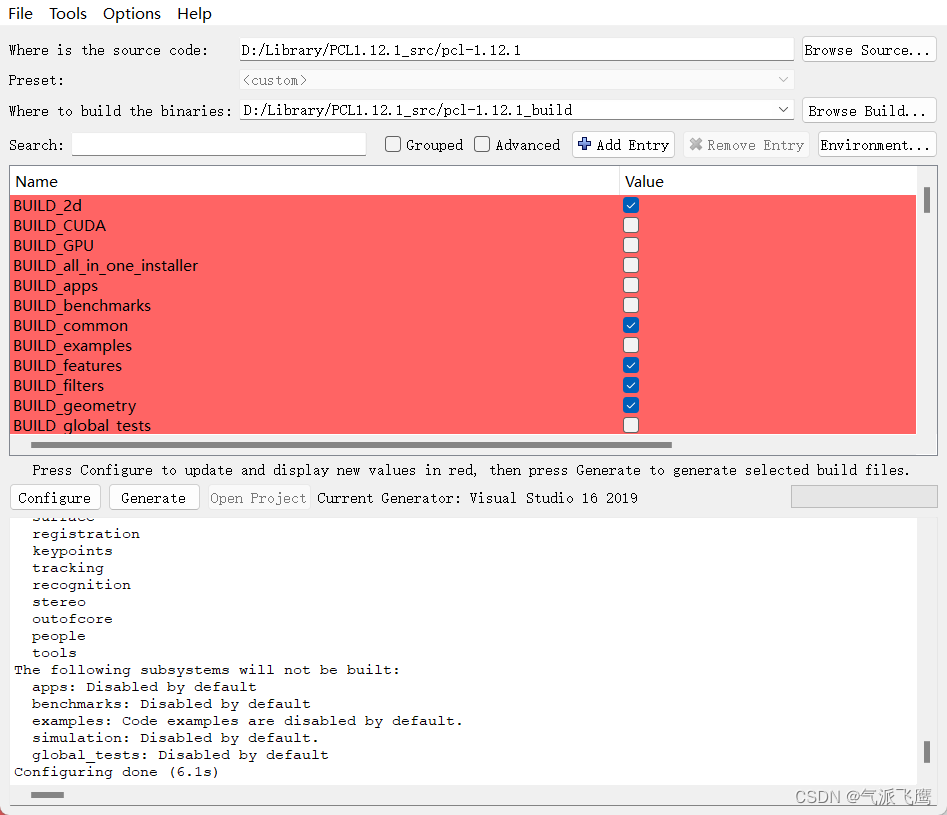This screenshot has width=947, height=815.
Task: Enable BUILD_CUDA
Action: pyautogui.click(x=630, y=225)
